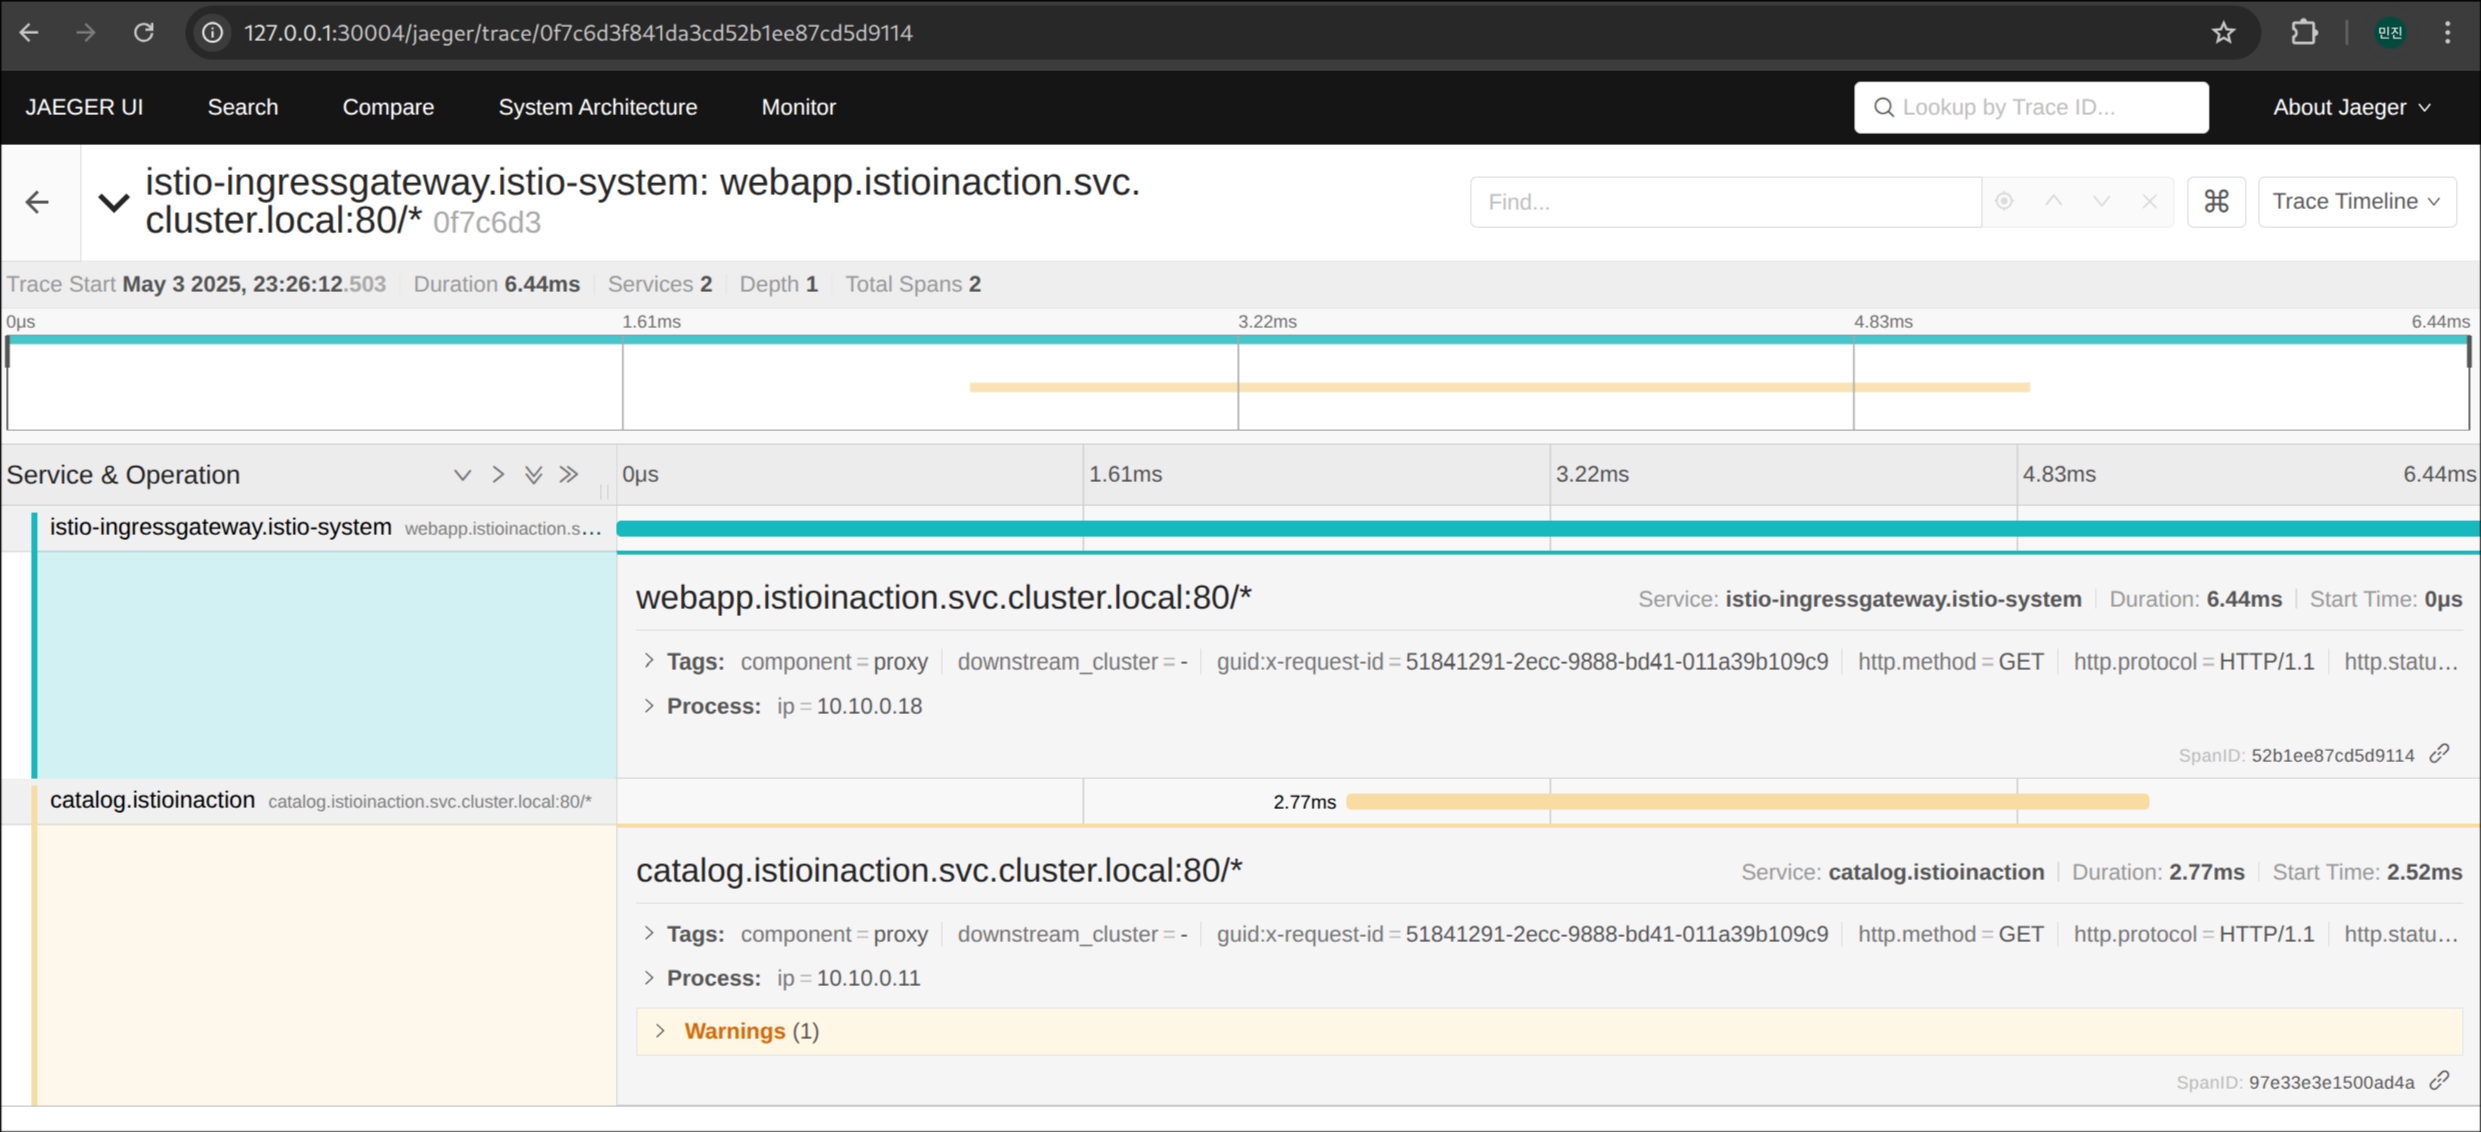Image resolution: width=2481 pixels, height=1132 pixels.
Task: Click the minimap yellow catalog span line
Action: [1499, 387]
